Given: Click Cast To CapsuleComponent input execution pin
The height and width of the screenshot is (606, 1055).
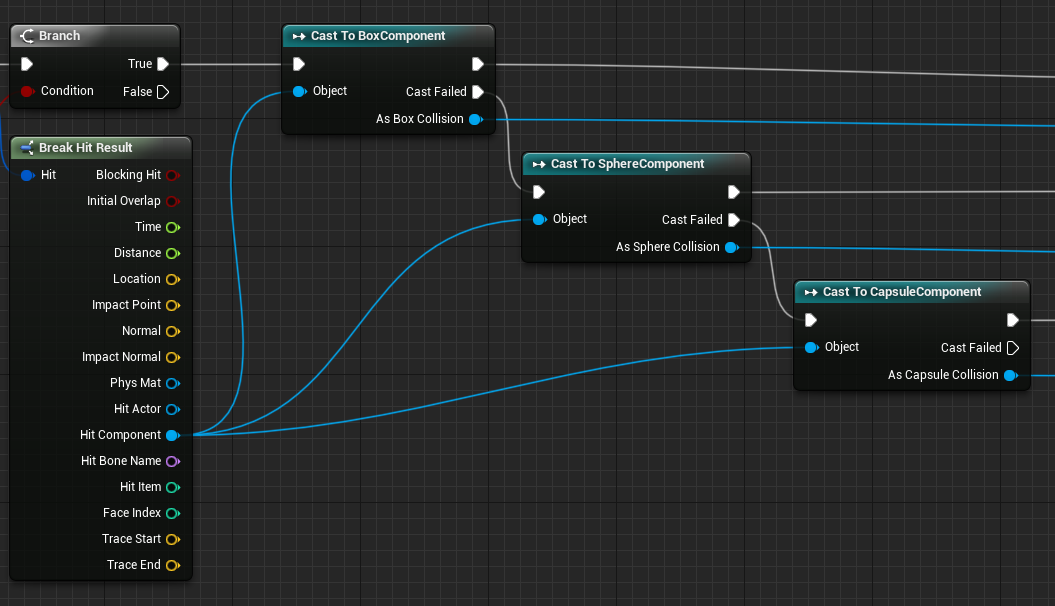Looking at the screenshot, I should (x=811, y=320).
